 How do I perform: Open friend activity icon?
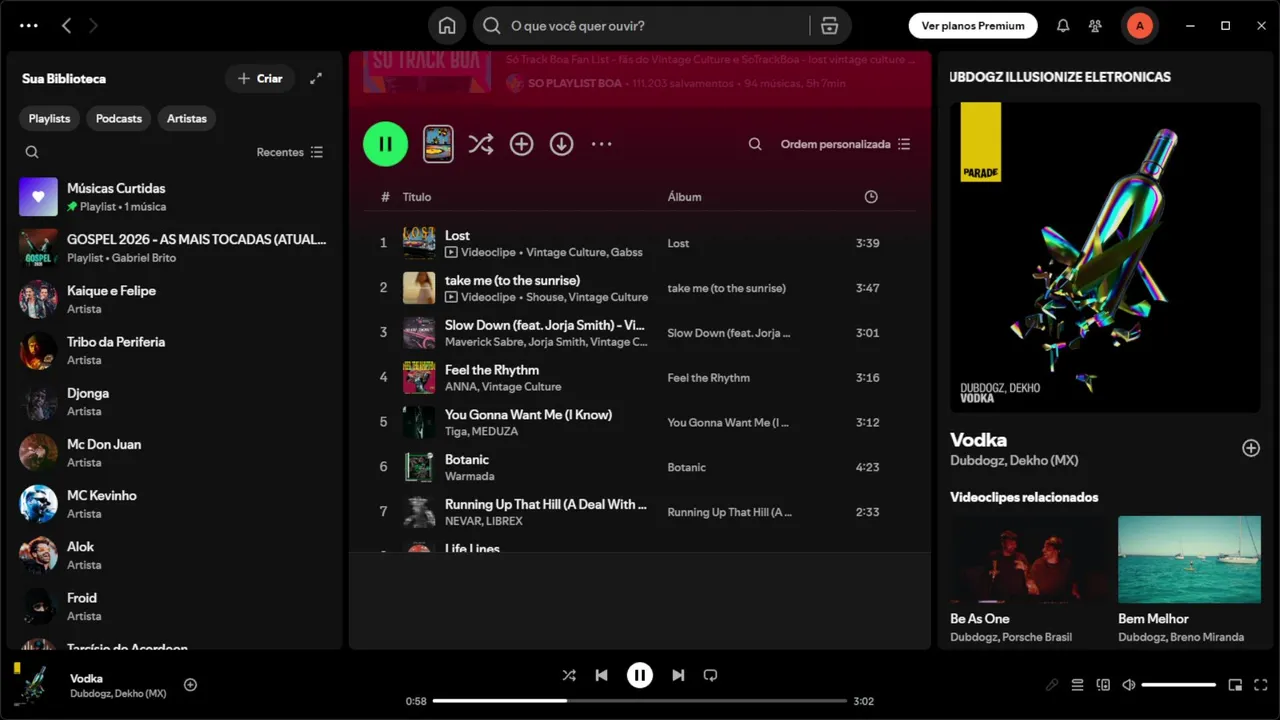1096,26
